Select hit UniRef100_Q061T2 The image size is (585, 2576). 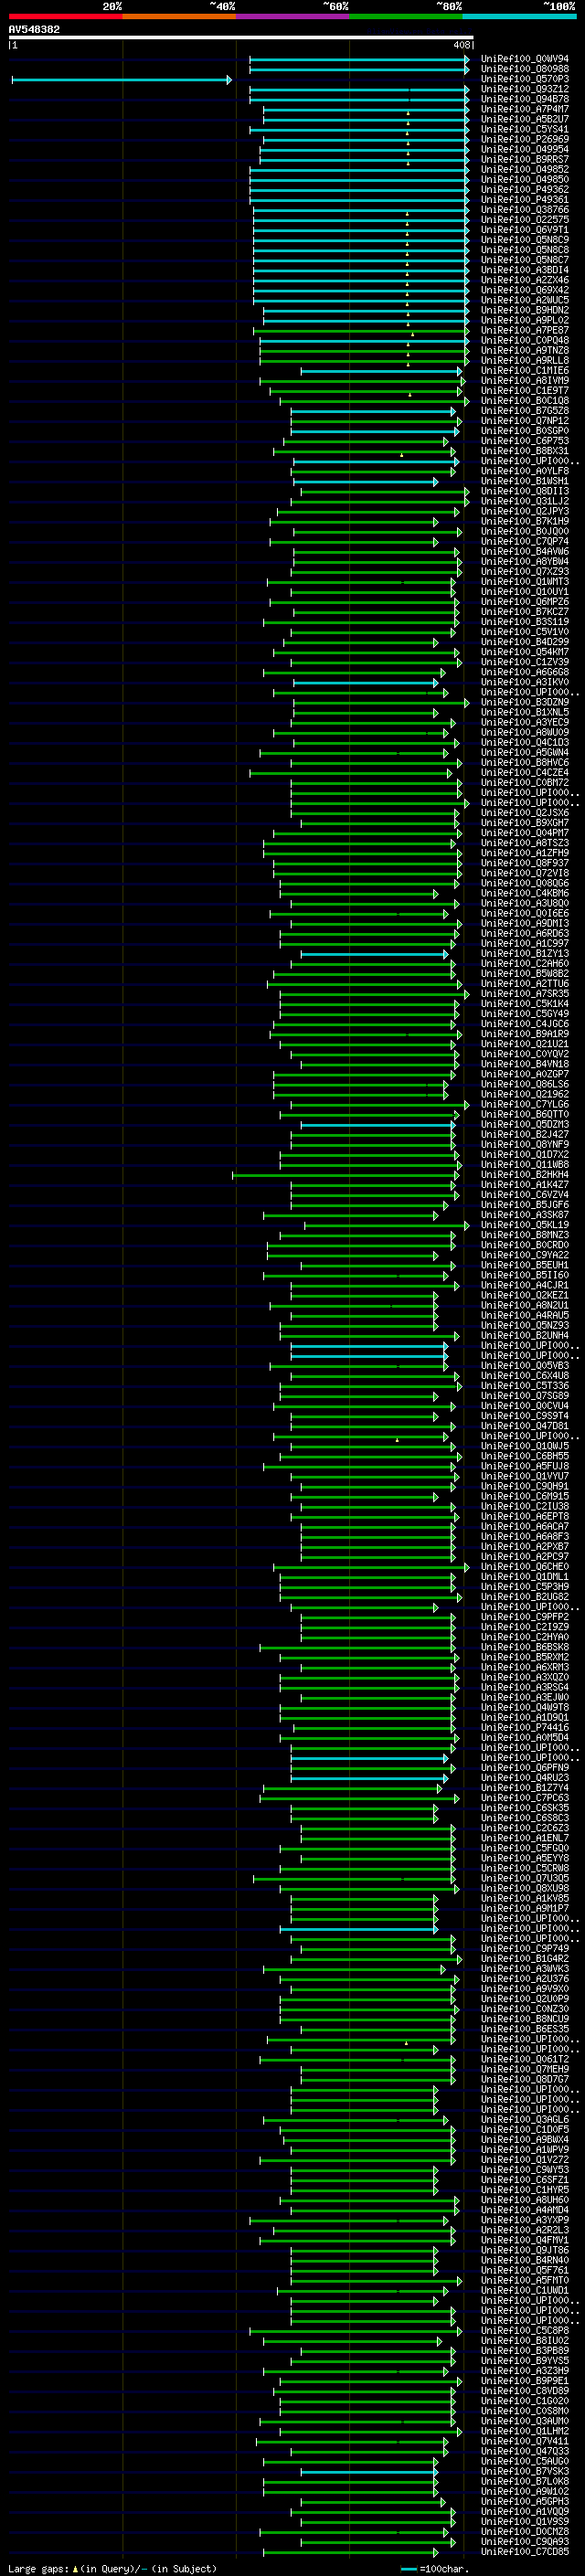click(x=525, y=2059)
